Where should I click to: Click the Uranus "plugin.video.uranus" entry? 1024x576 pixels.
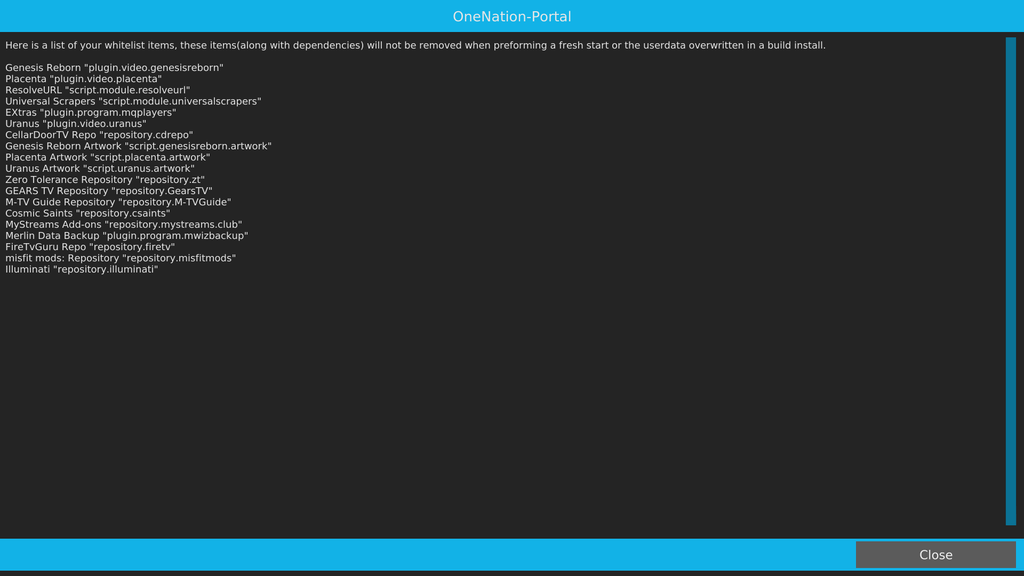click(76, 123)
